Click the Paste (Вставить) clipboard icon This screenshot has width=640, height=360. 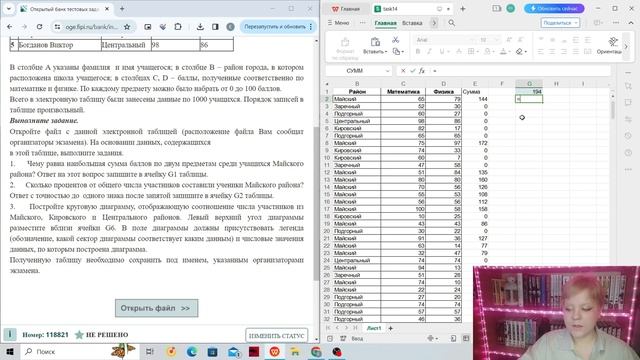coord(375,42)
